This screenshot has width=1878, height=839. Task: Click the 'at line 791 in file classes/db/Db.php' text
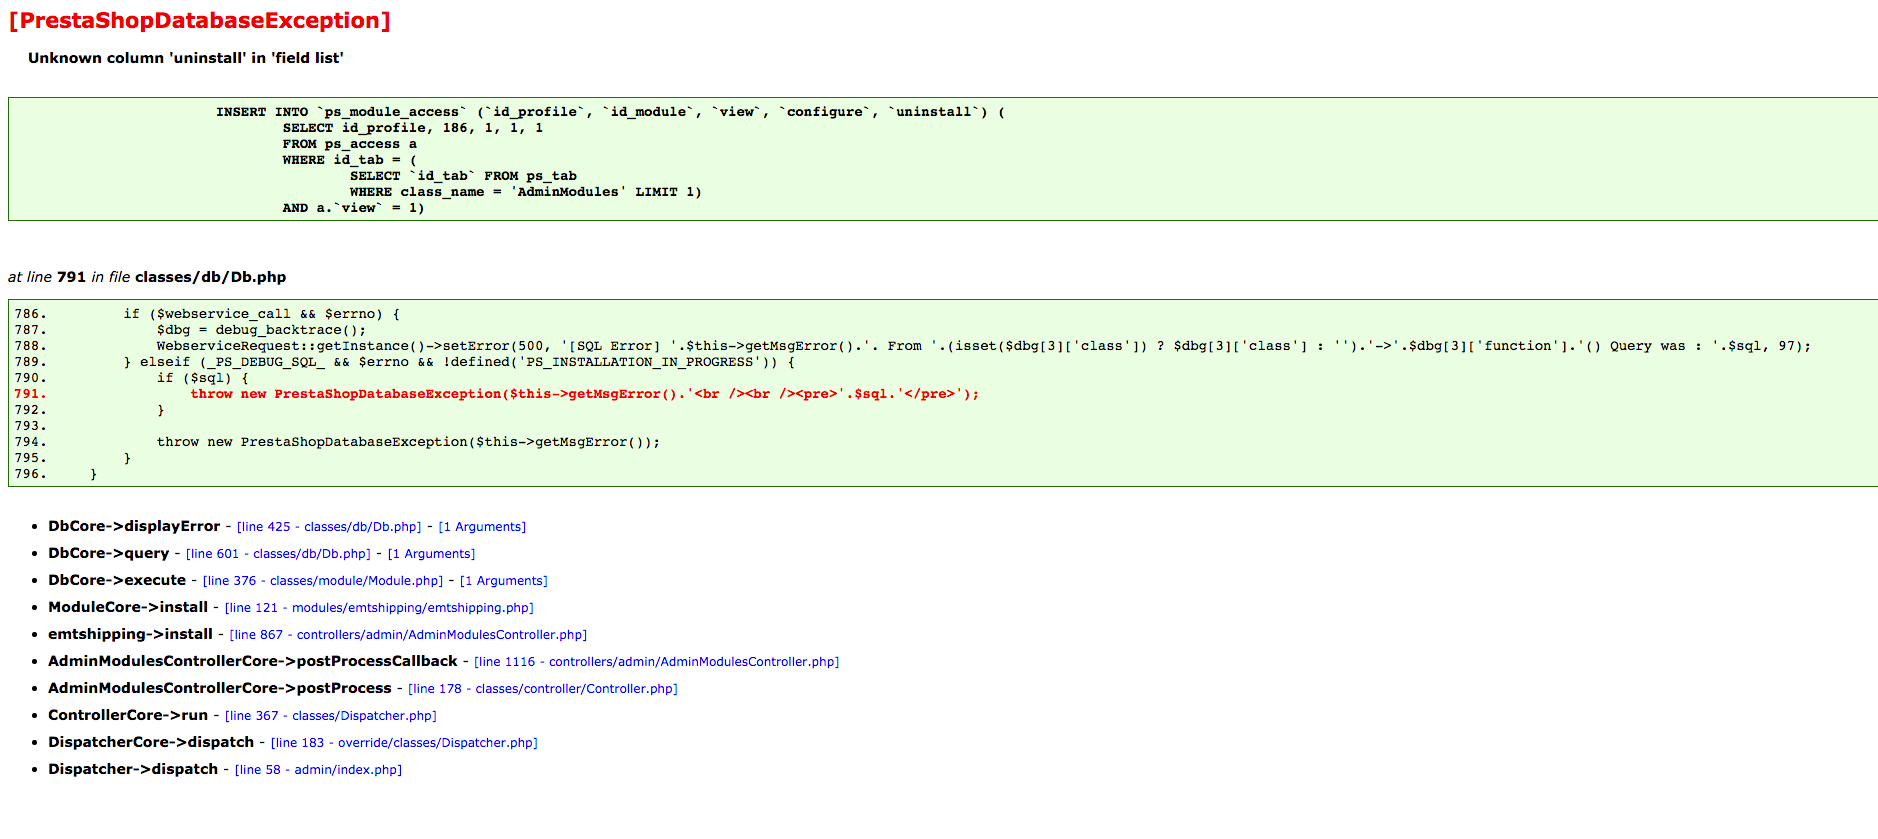coord(147,277)
